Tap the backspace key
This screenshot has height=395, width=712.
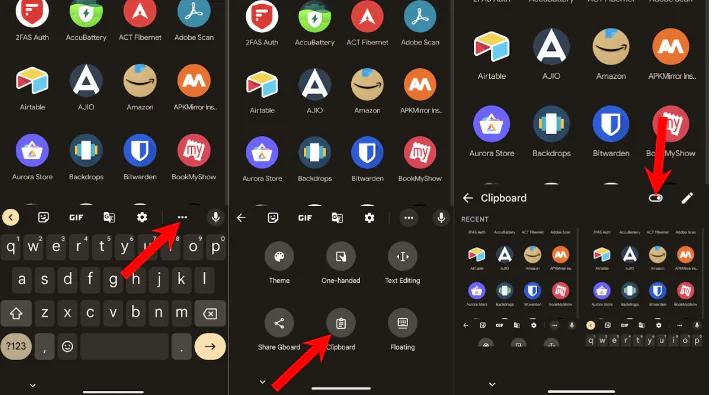click(x=210, y=313)
